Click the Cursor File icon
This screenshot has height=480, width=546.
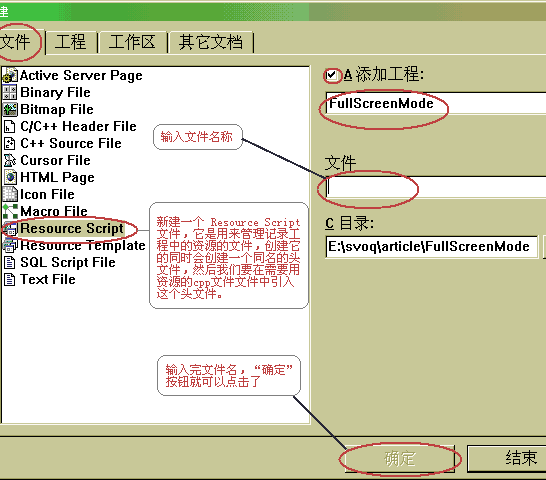(10, 161)
